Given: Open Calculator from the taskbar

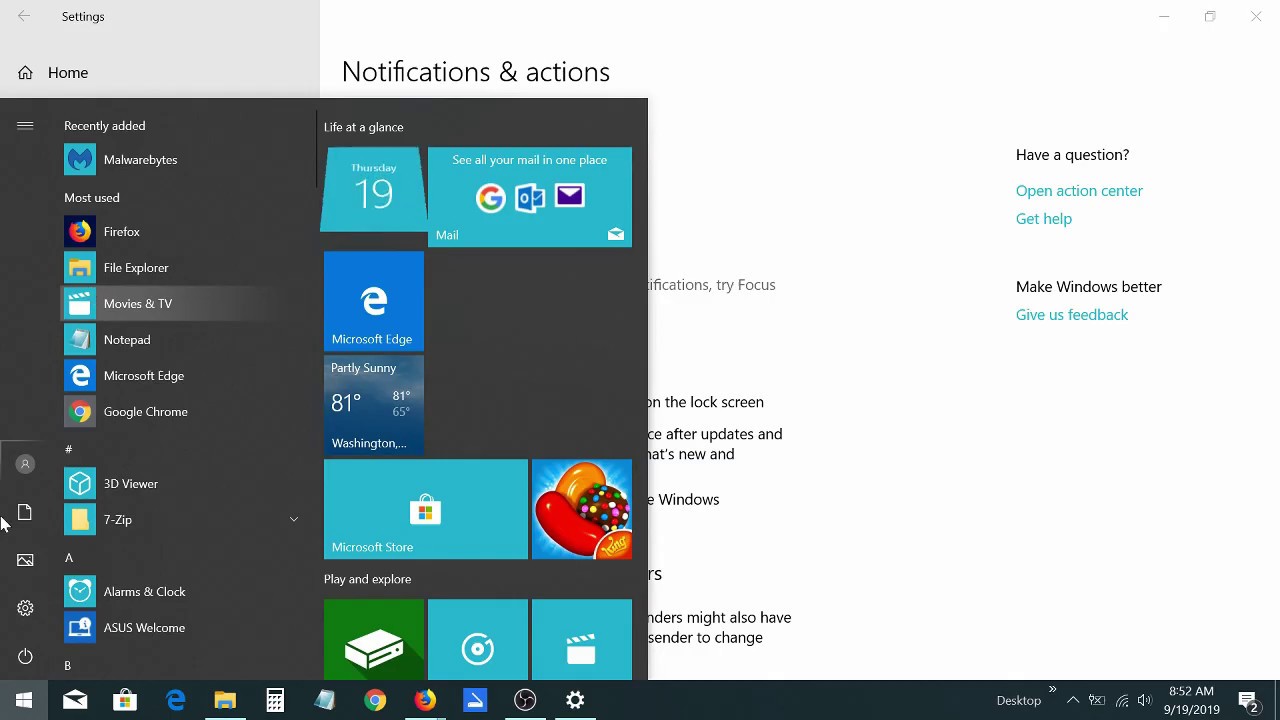Looking at the screenshot, I should tap(275, 700).
